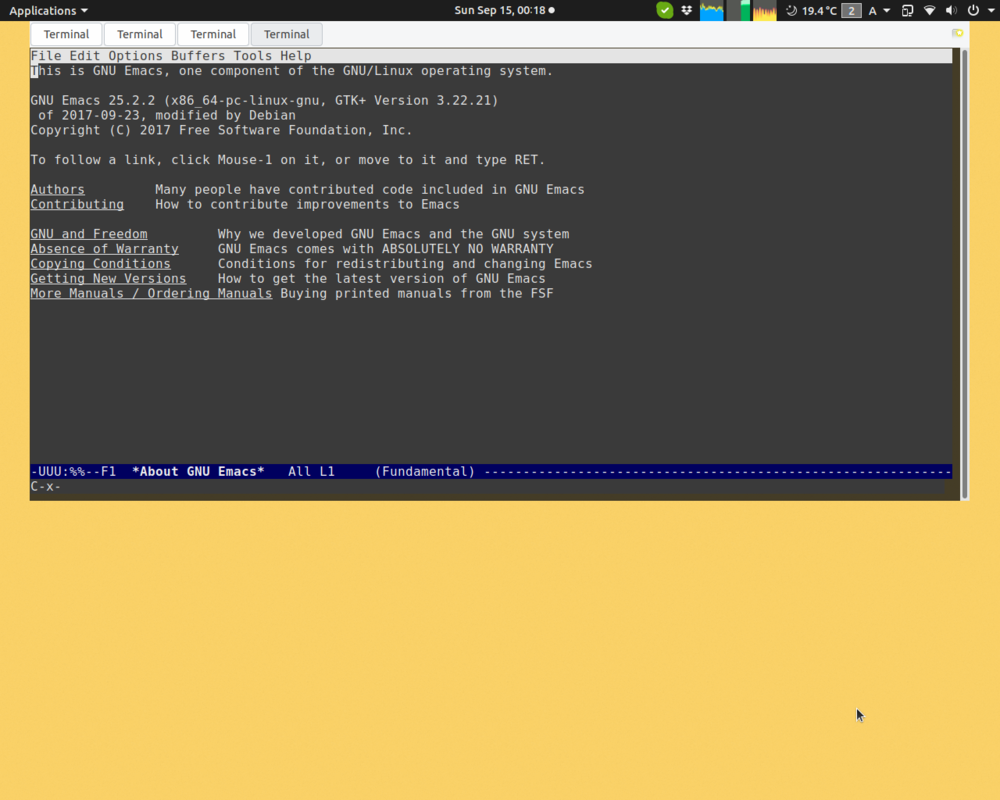Click the 'To follow a link' instruction line
The height and width of the screenshot is (800, 1000).
pyautogui.click(x=288, y=160)
